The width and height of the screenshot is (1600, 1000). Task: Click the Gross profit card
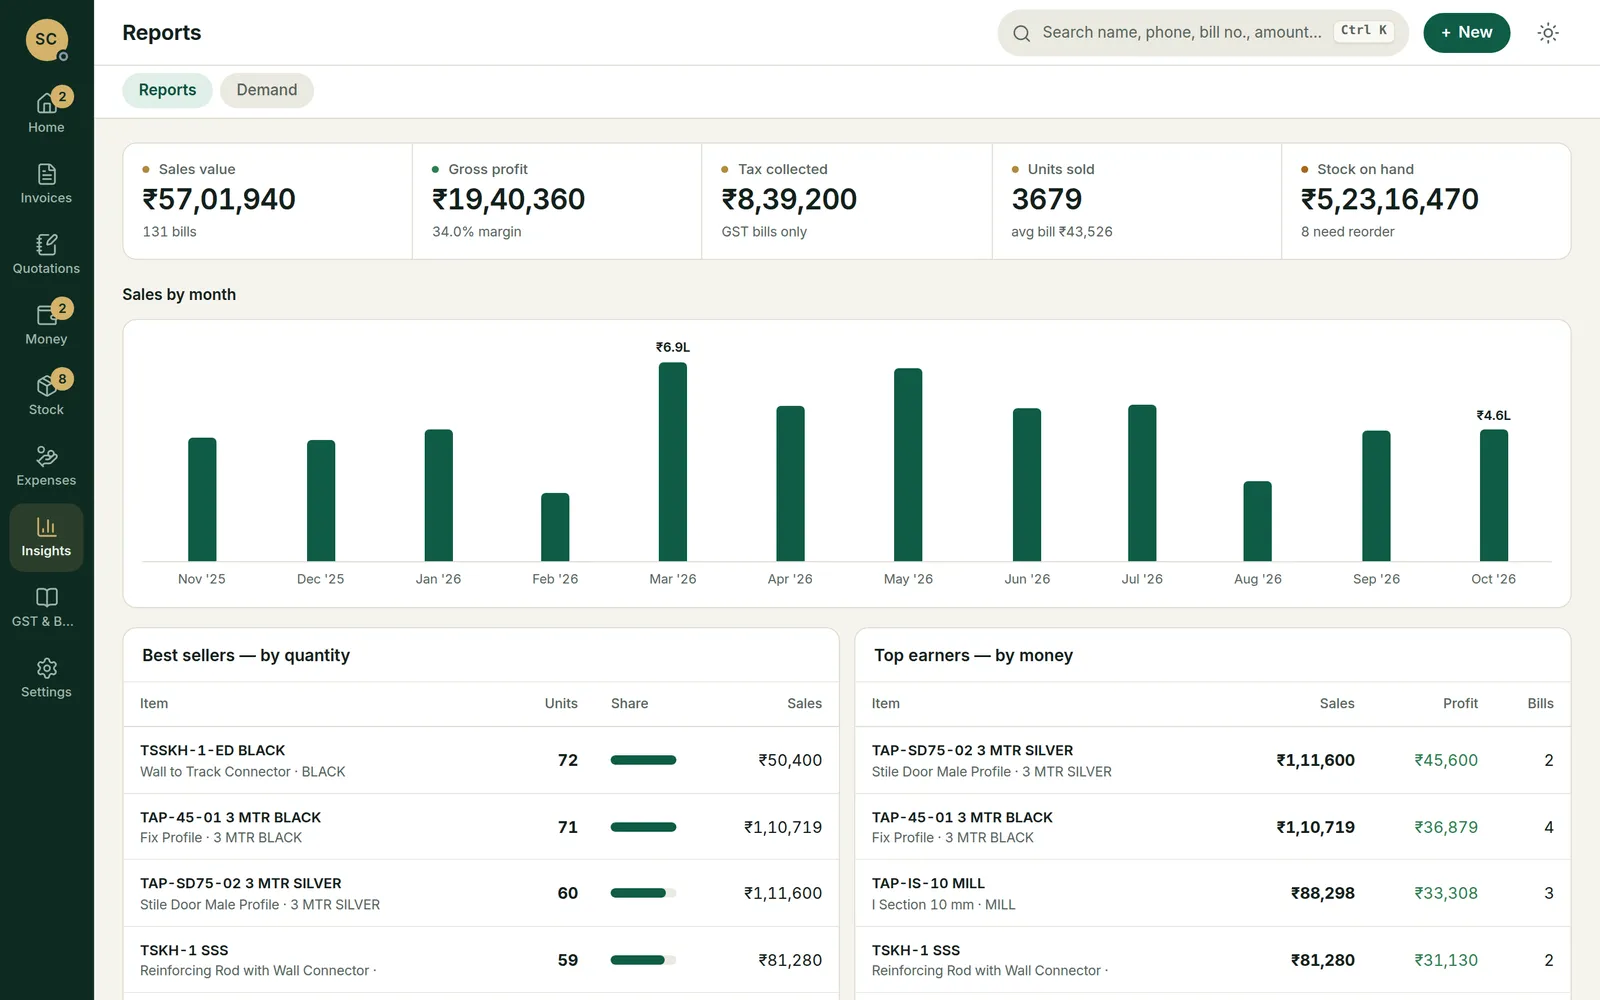557,201
